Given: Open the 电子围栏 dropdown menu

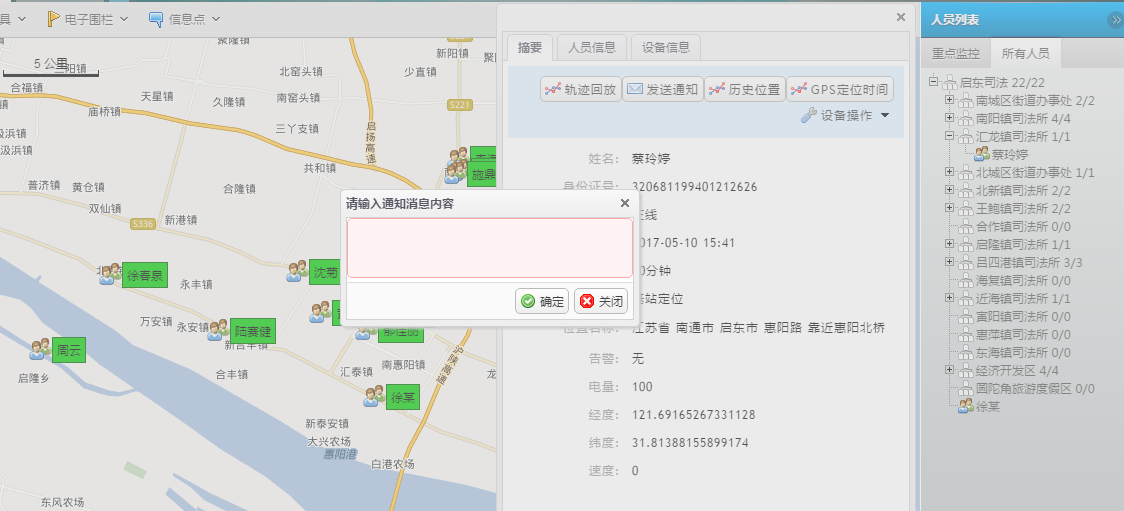Looking at the screenshot, I should coord(88,19).
